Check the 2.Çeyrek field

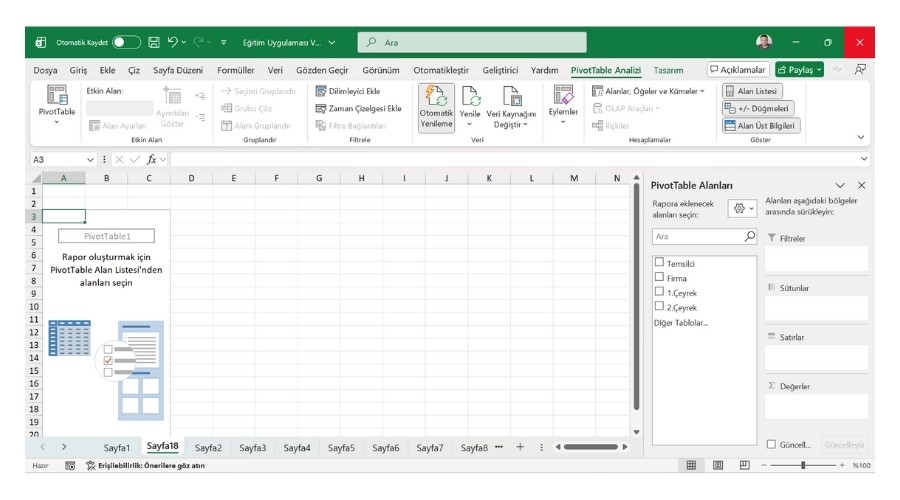click(660, 306)
